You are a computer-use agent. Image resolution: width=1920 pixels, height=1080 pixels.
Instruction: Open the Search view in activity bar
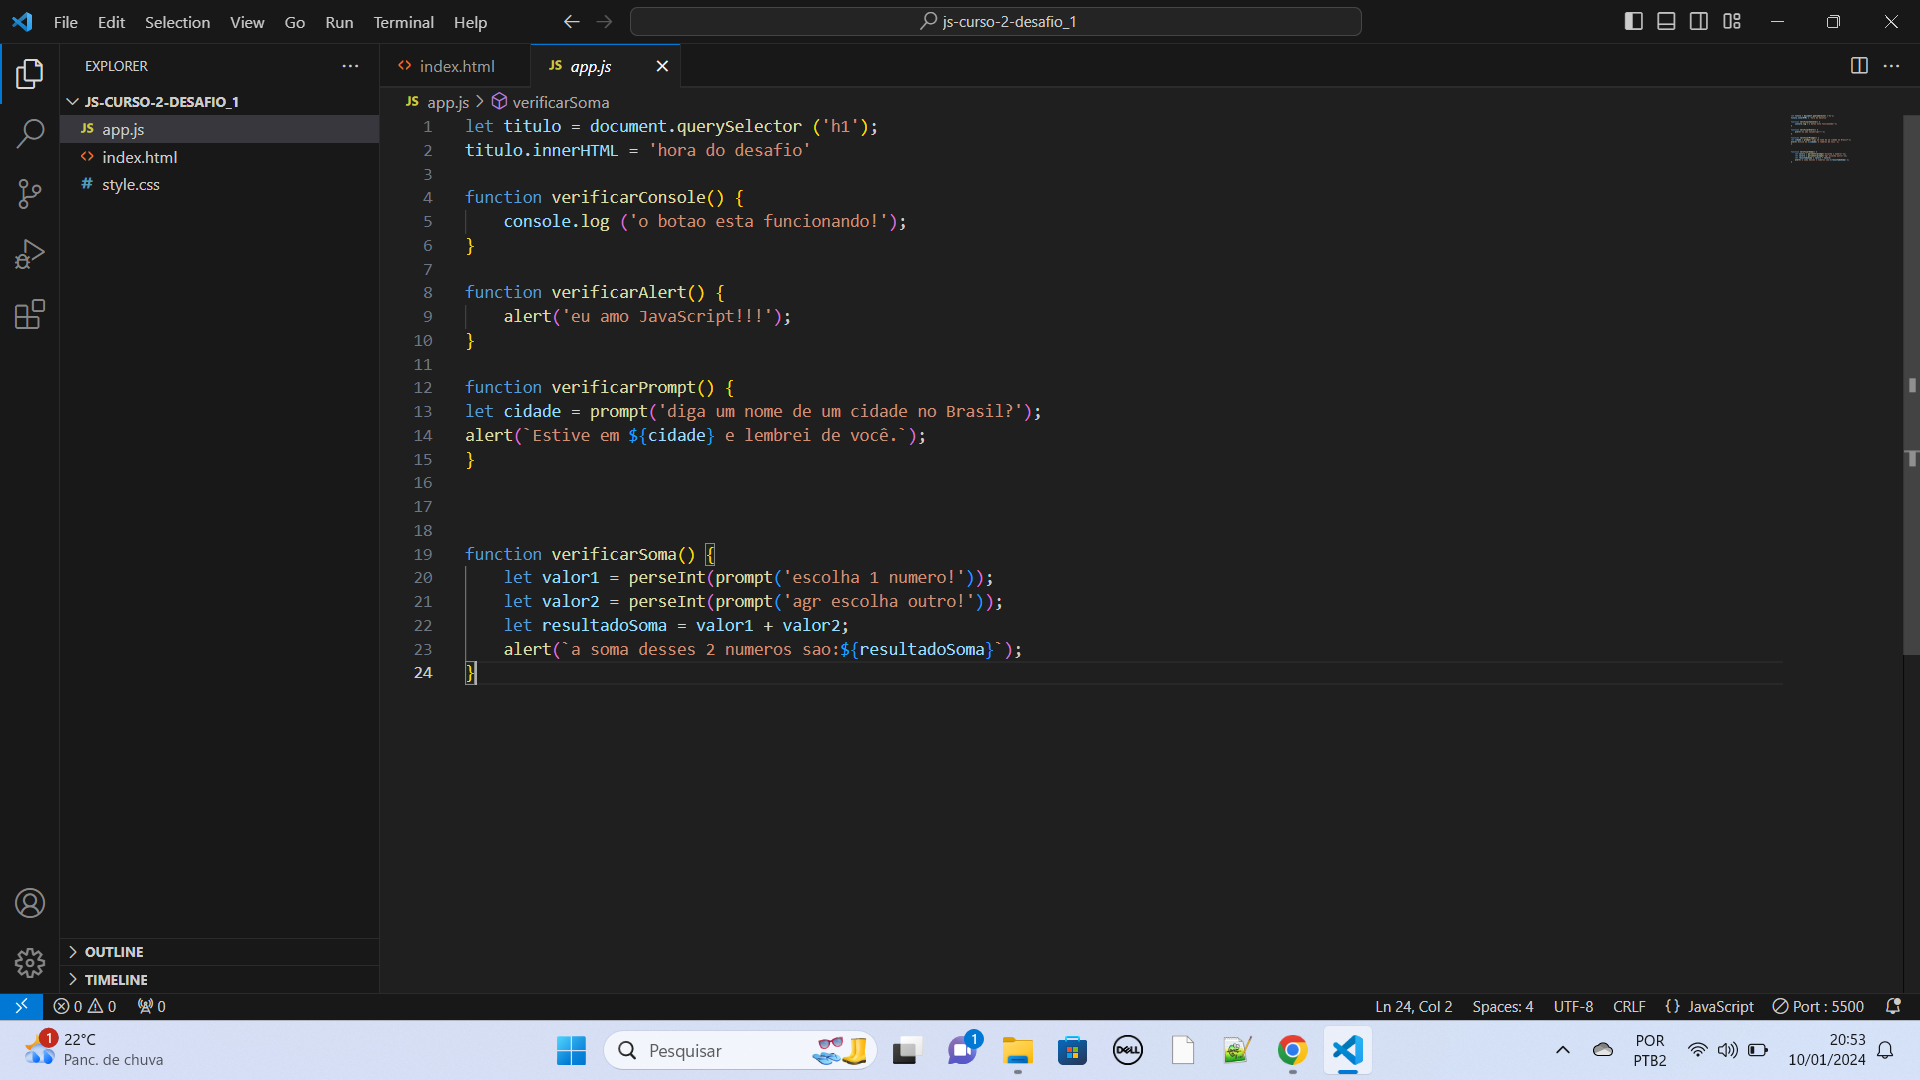(x=30, y=133)
